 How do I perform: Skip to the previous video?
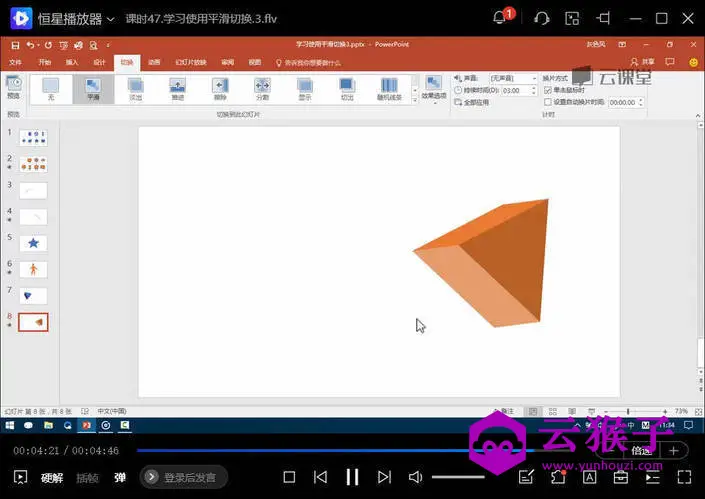click(321, 477)
